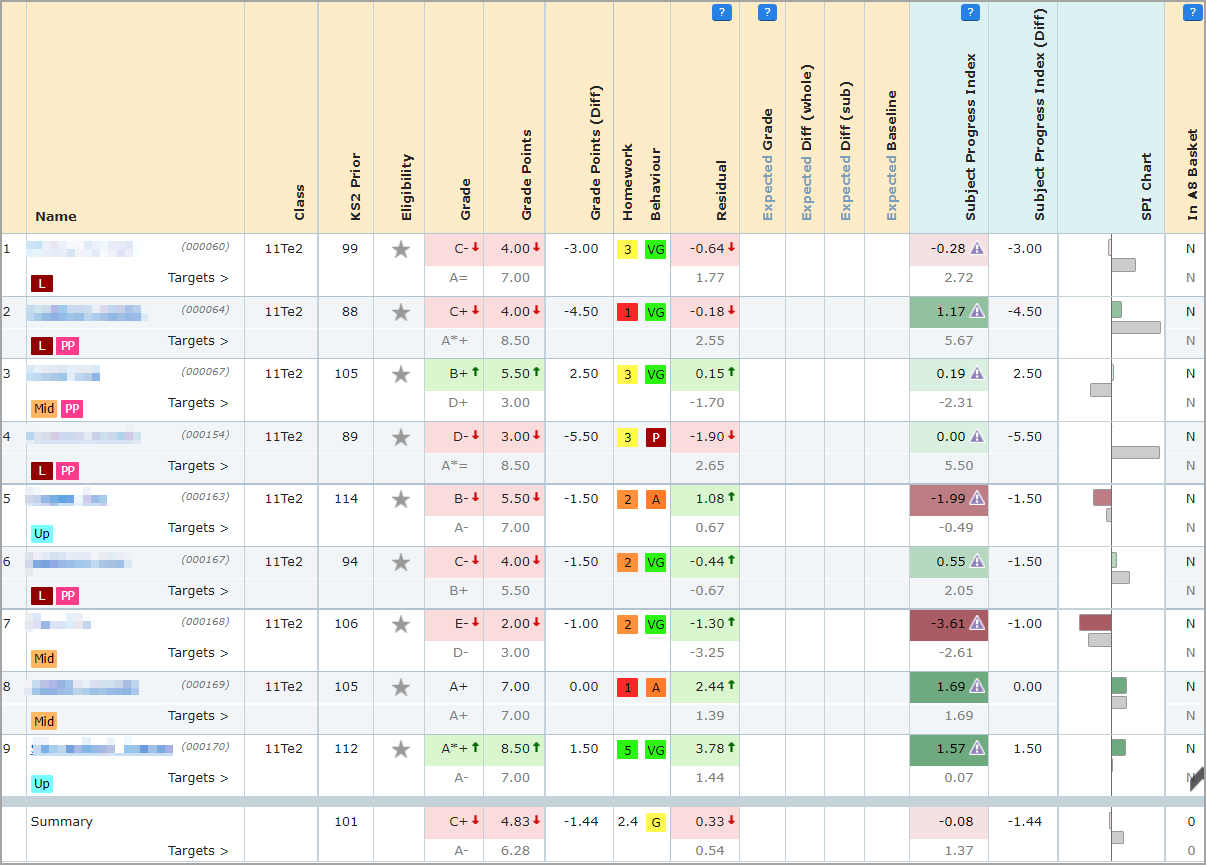
Task: Toggle the eligibility star for student 000154
Action: click(x=401, y=437)
